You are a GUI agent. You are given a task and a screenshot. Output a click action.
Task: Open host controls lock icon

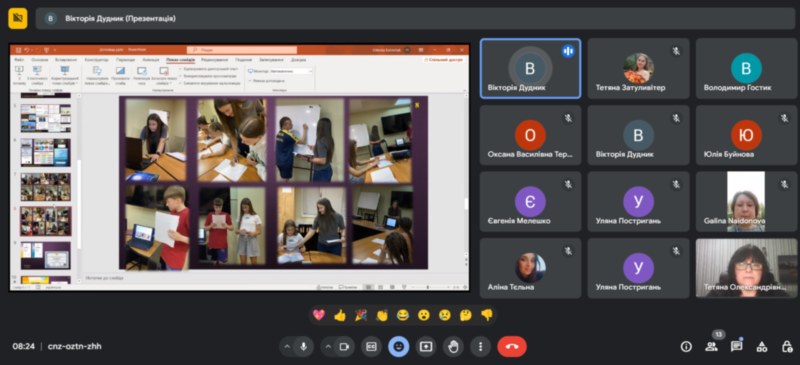787,347
